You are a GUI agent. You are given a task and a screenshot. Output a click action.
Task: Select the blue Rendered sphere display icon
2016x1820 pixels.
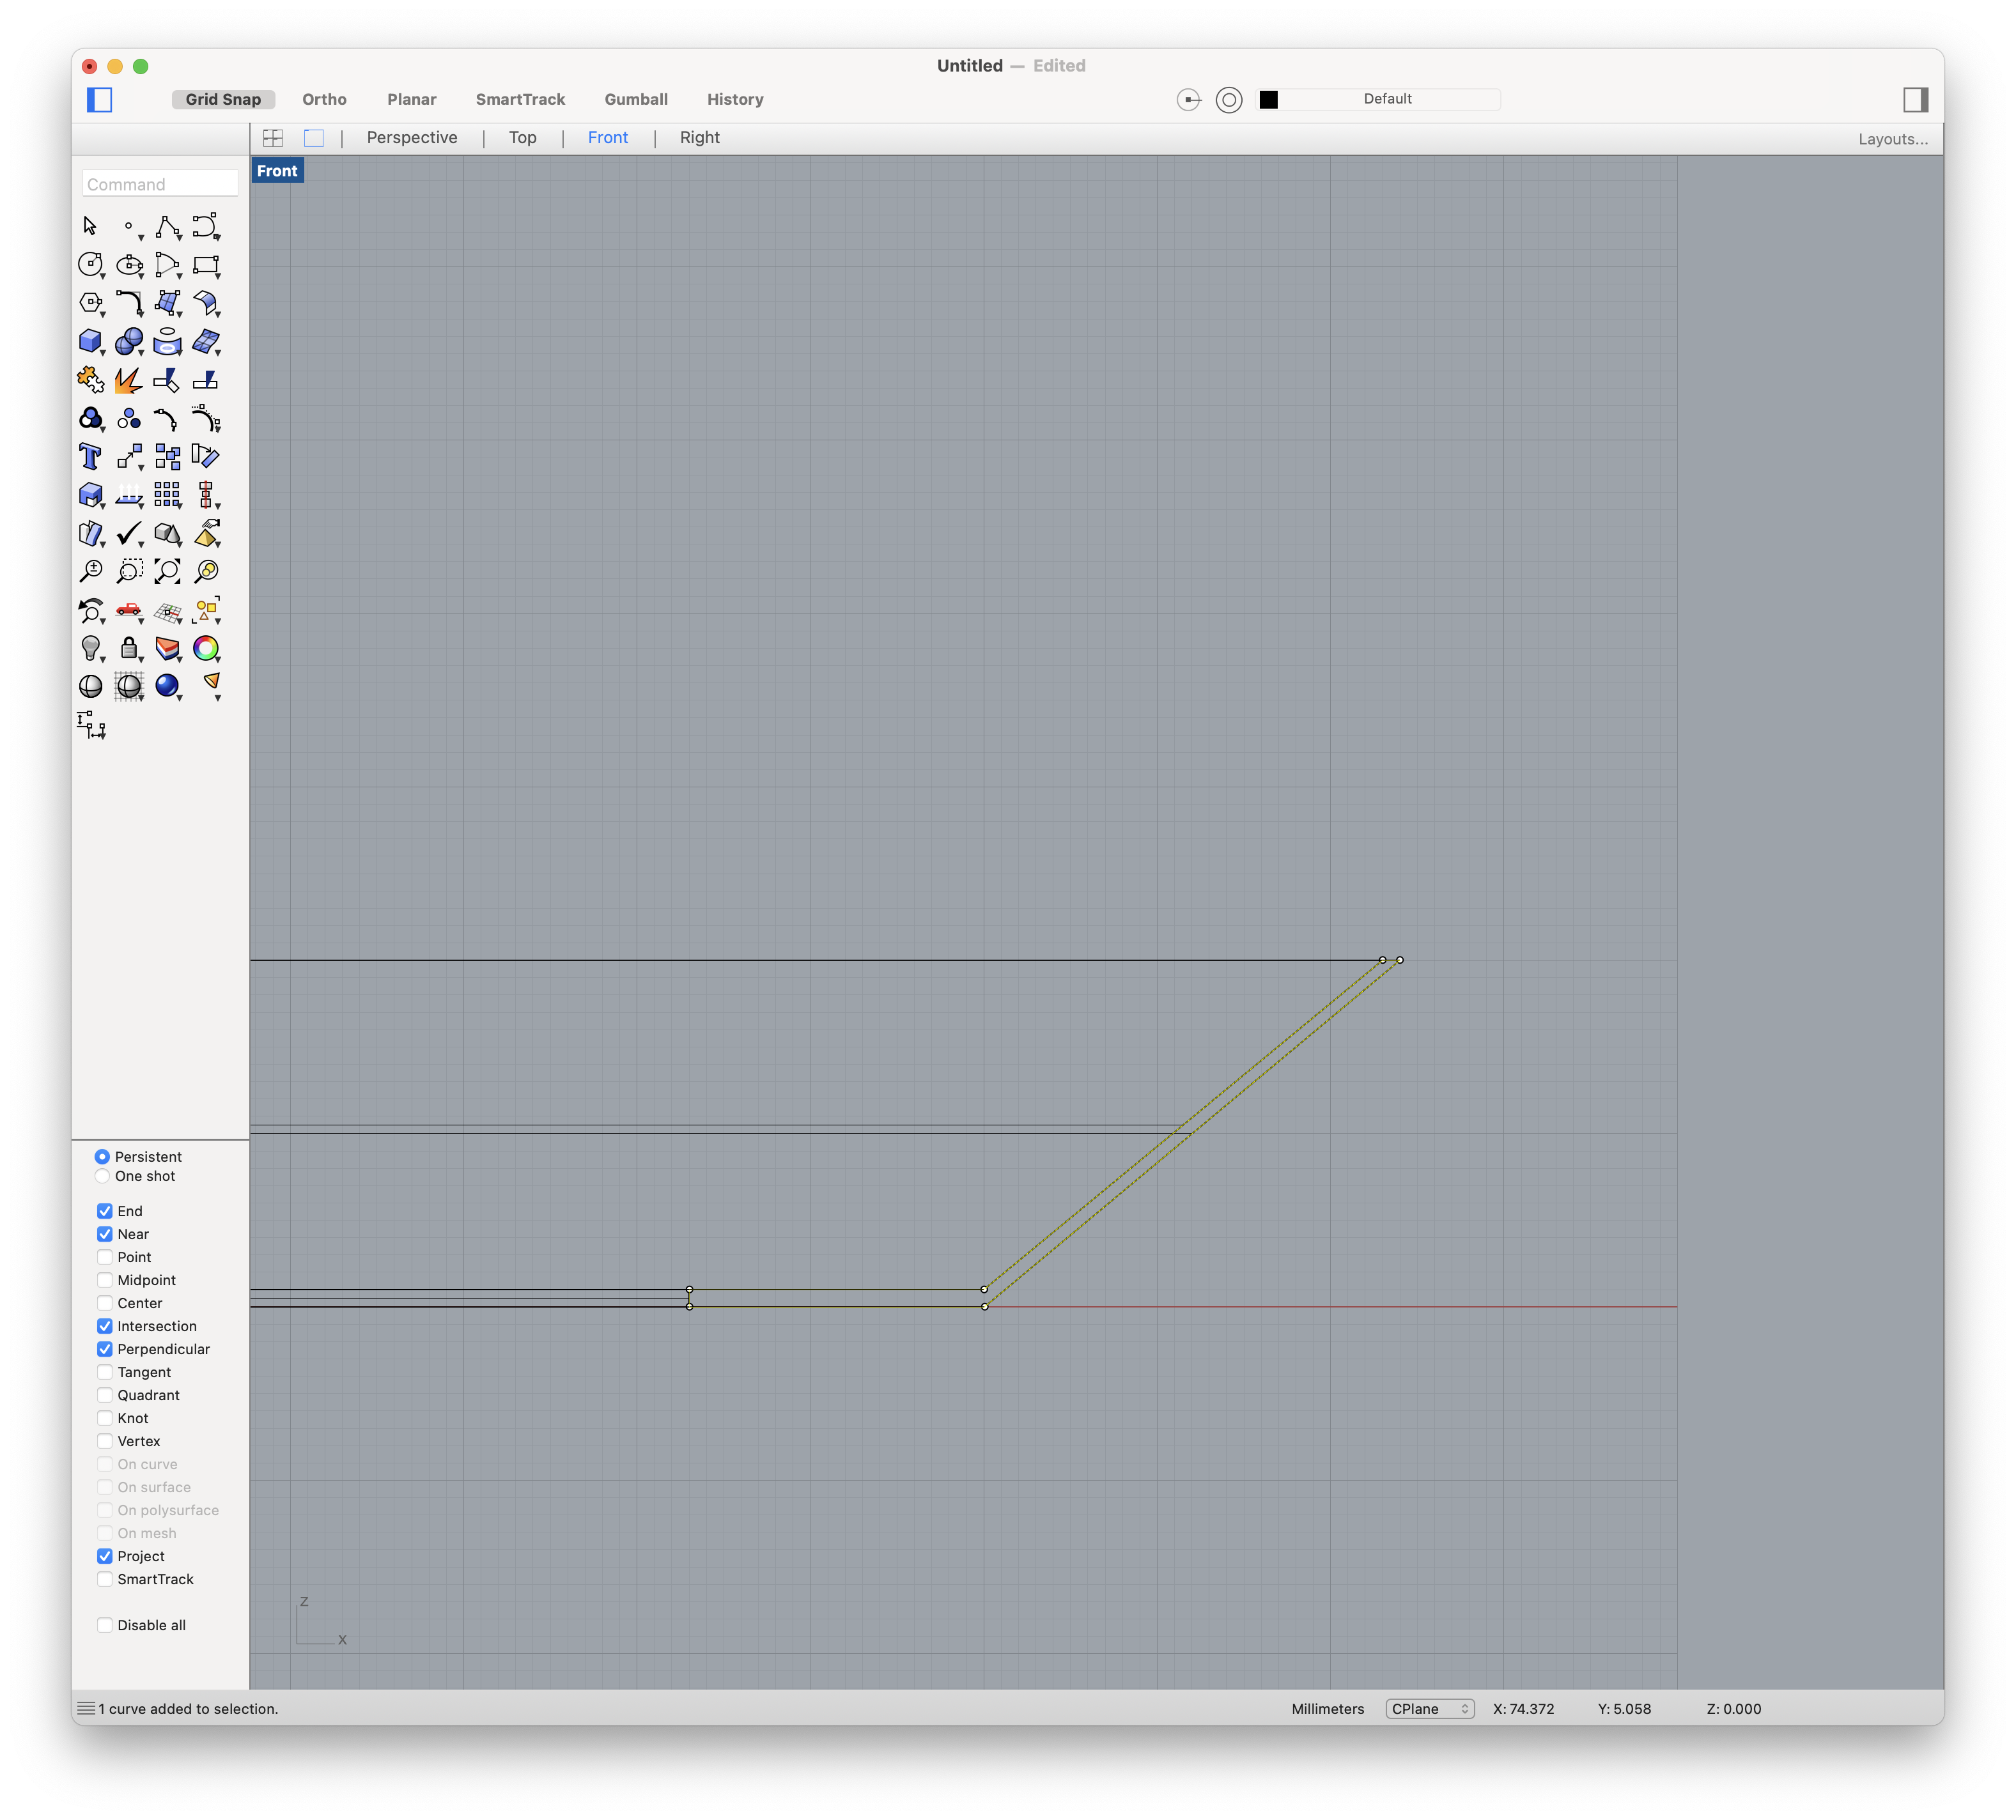point(167,686)
